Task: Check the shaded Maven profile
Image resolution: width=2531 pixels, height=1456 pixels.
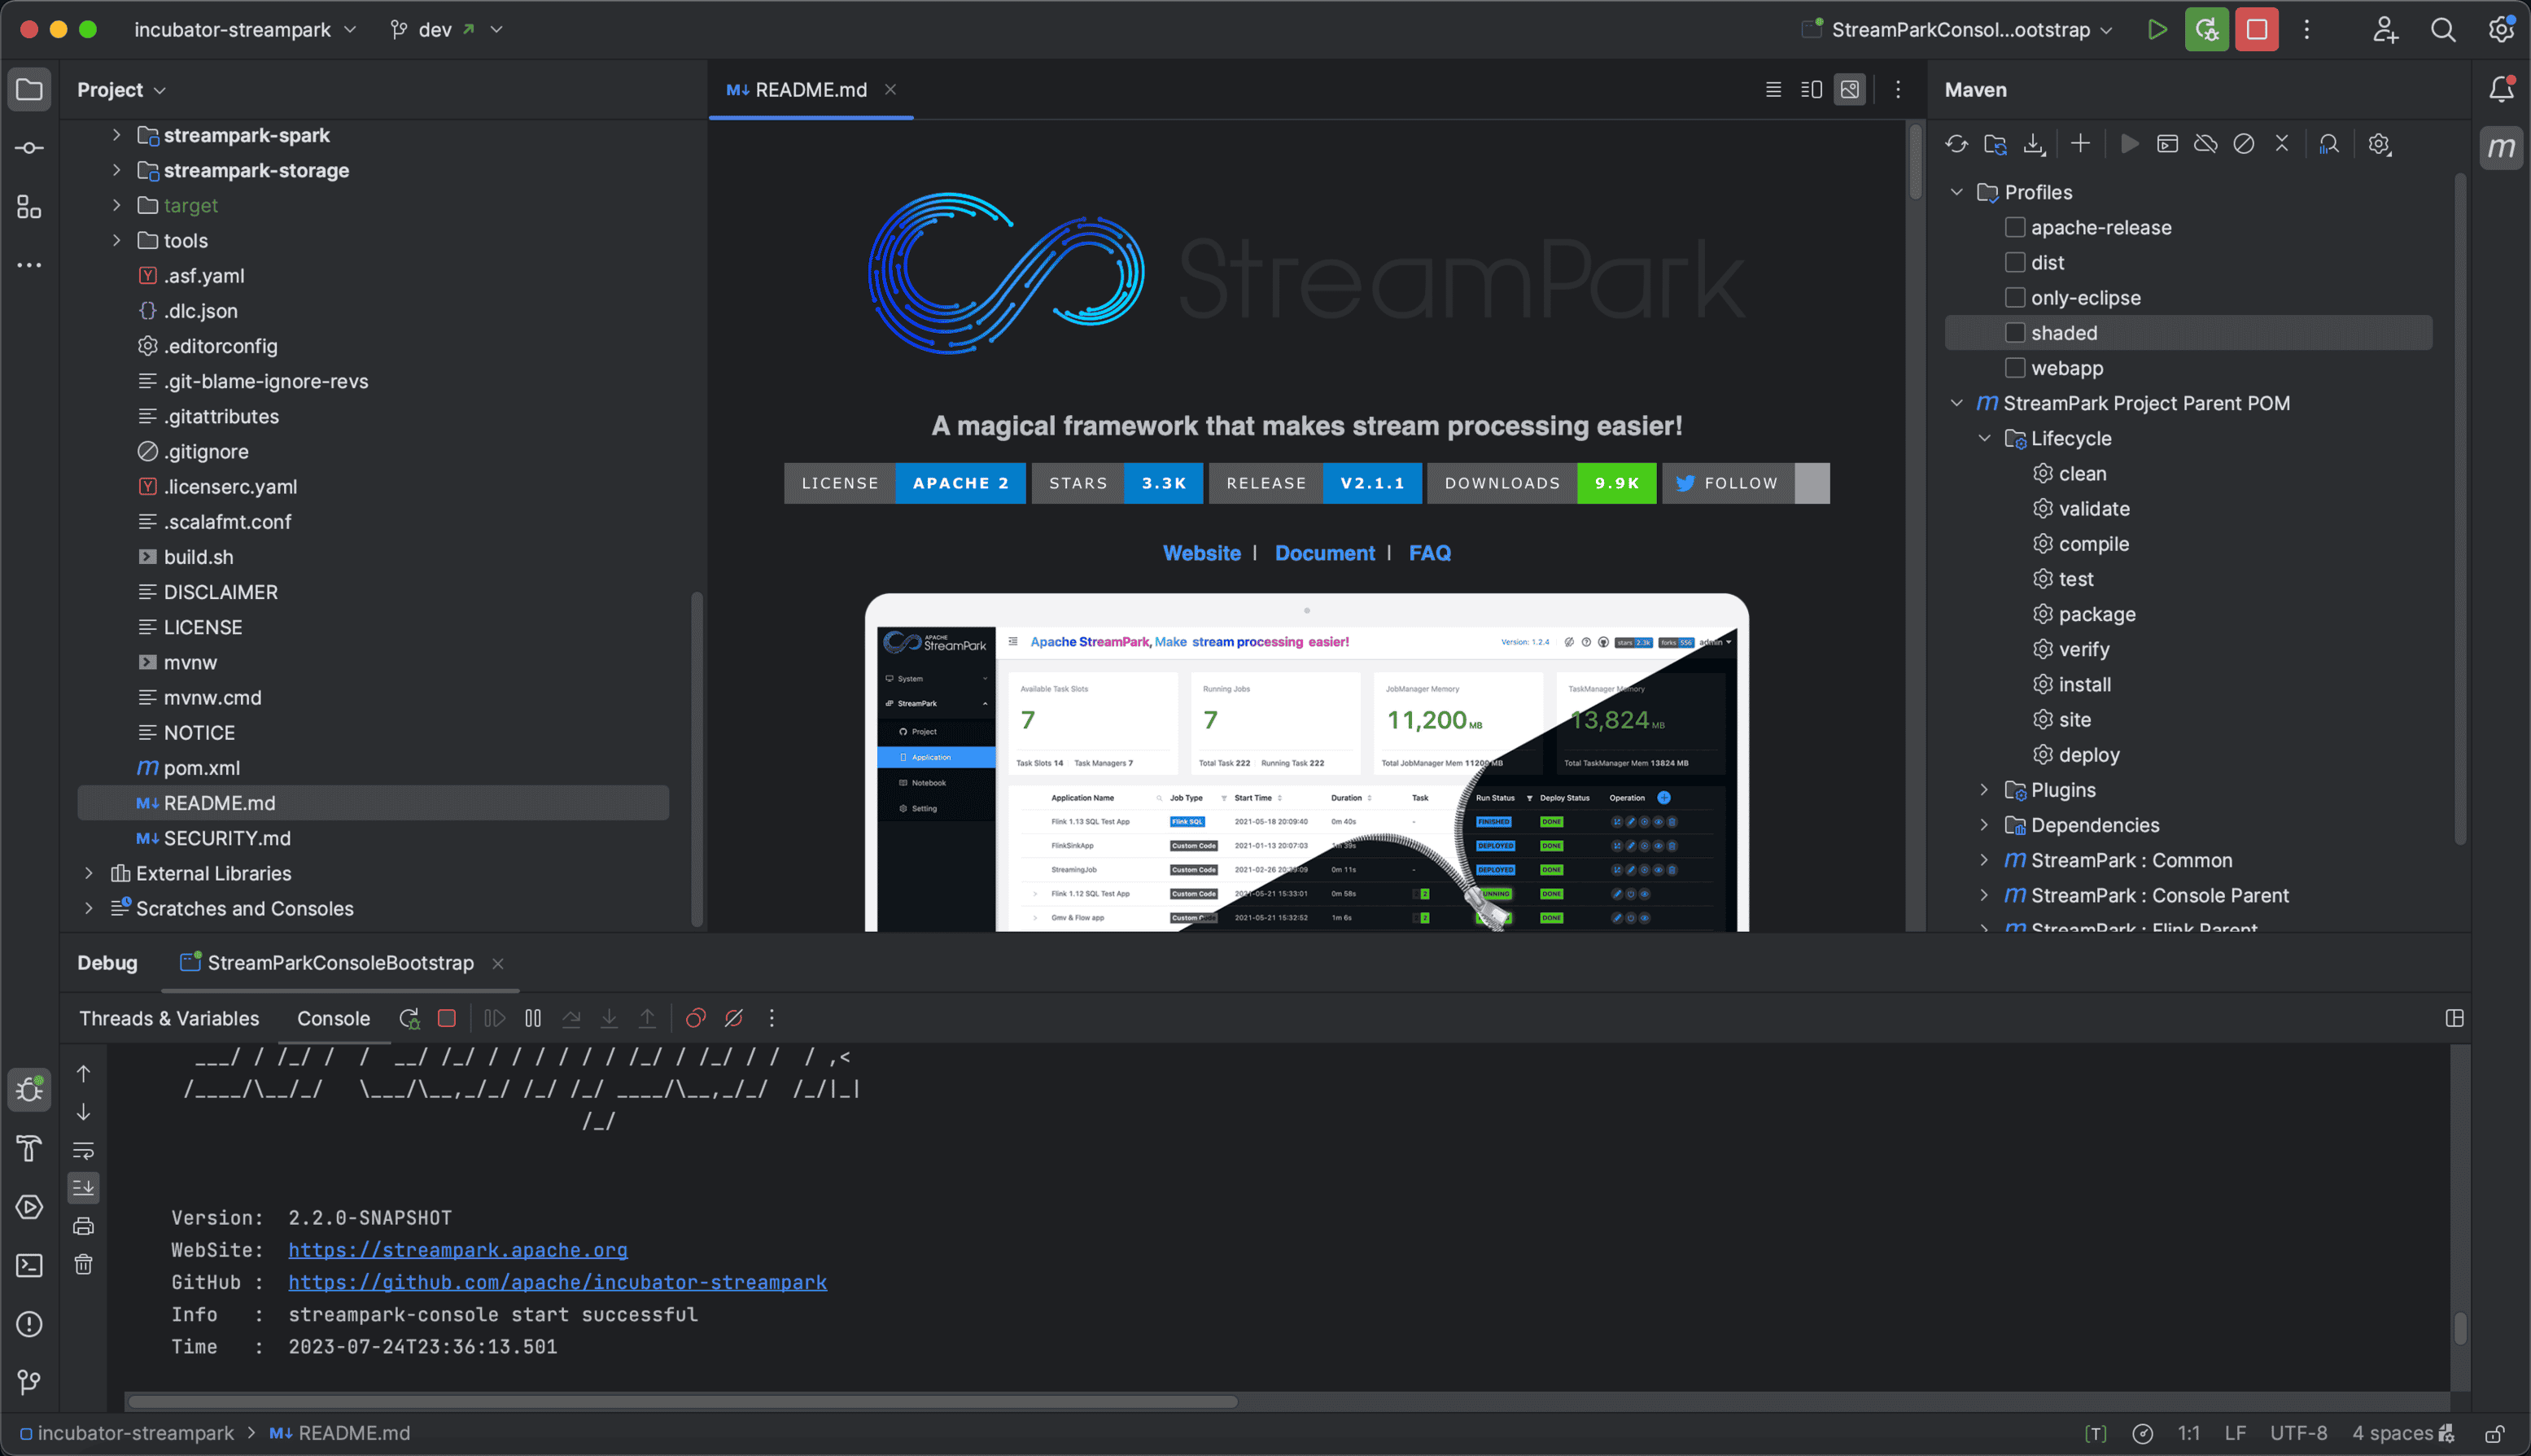Action: point(2015,333)
